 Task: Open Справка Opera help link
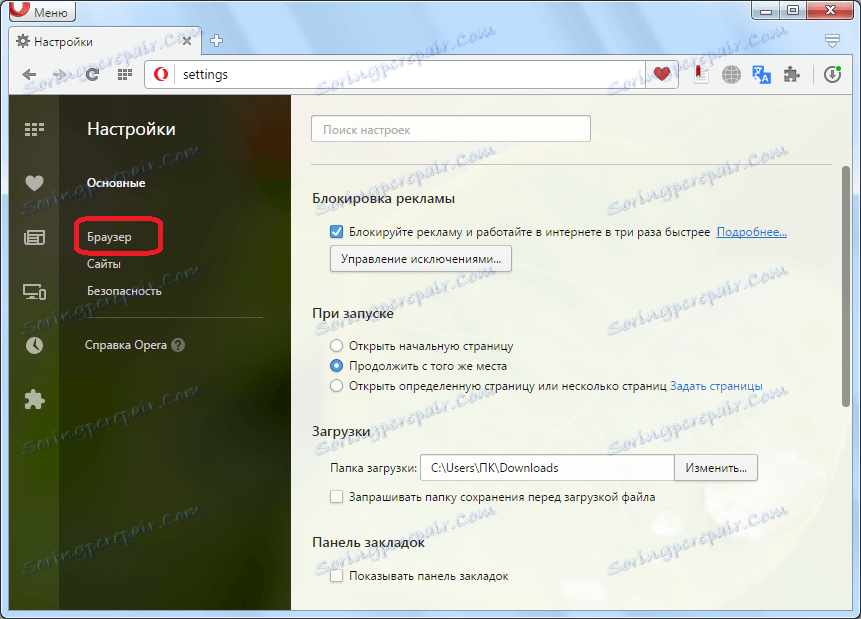(126, 345)
